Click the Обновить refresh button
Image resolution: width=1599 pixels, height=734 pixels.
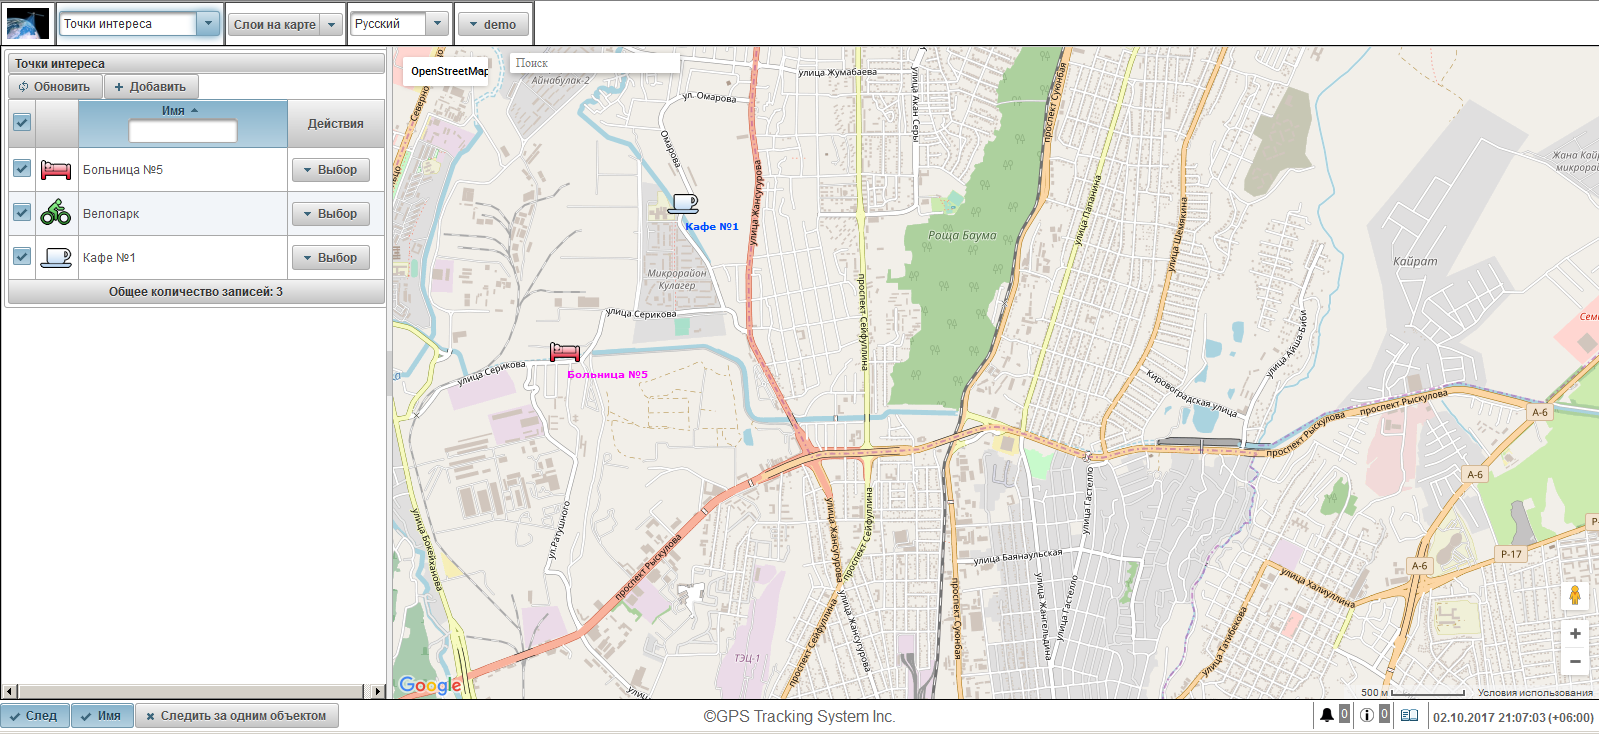[55, 87]
